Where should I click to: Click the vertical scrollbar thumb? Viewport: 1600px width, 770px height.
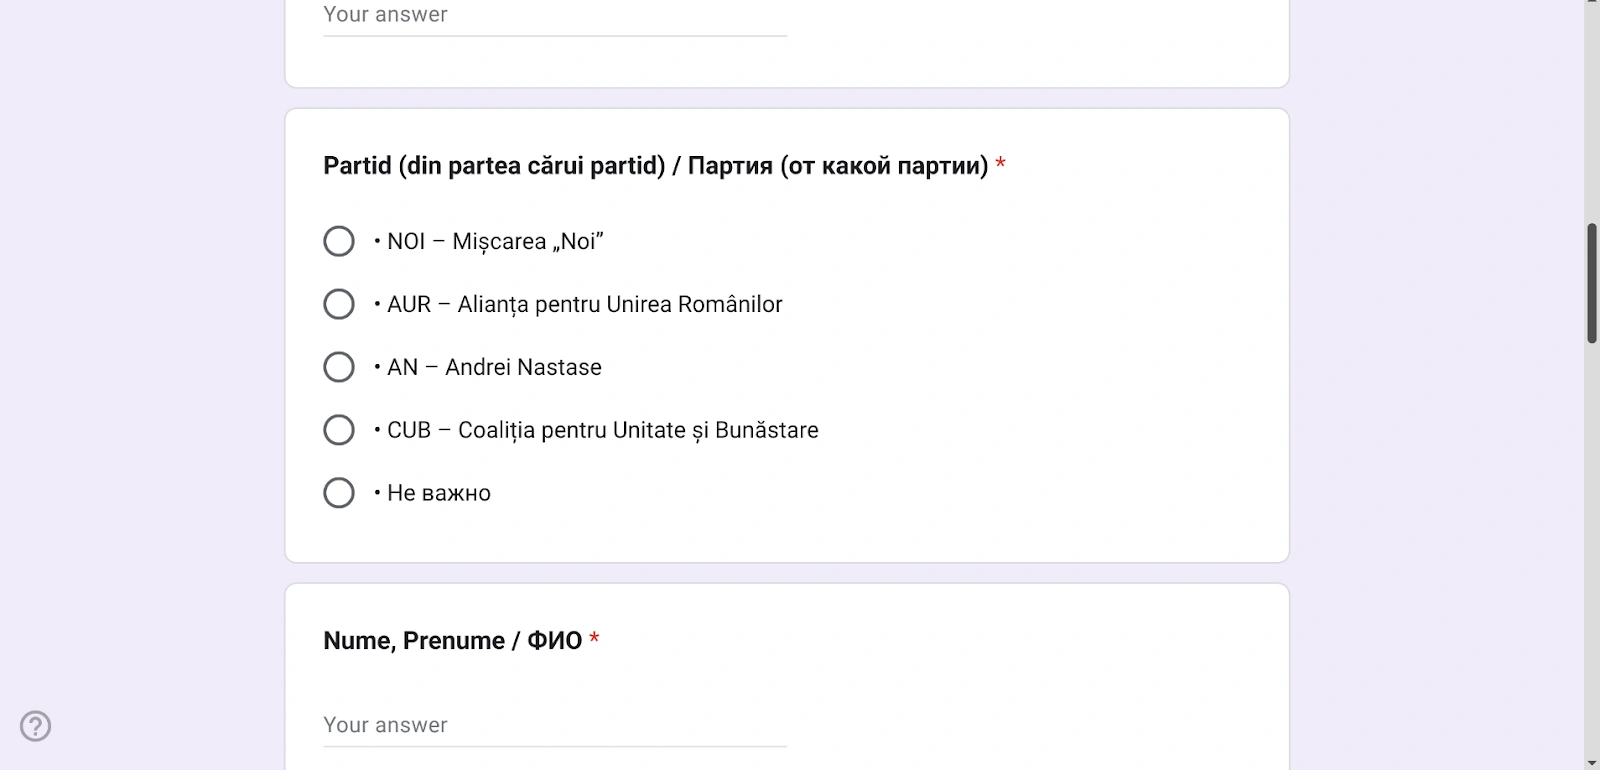coord(1591,283)
